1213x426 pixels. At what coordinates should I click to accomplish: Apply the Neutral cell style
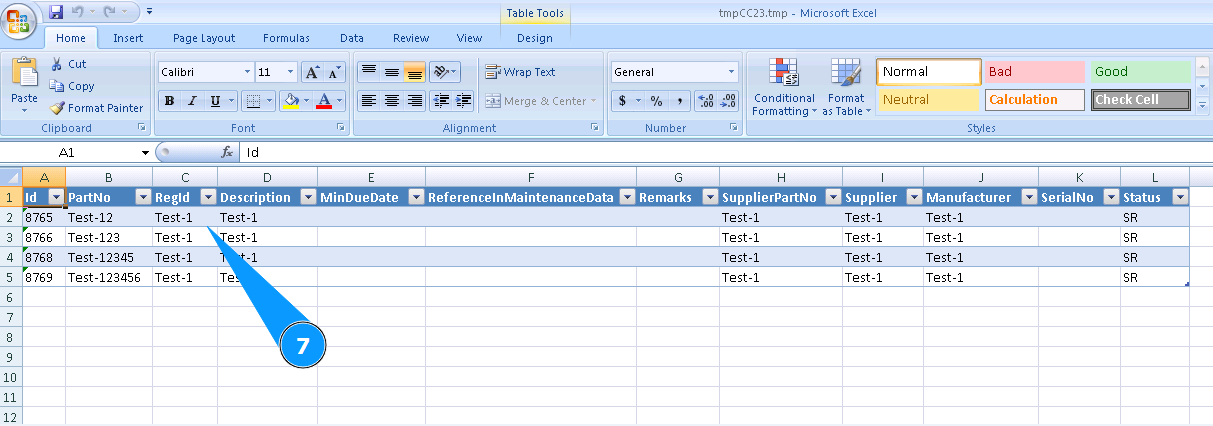[x=929, y=100]
